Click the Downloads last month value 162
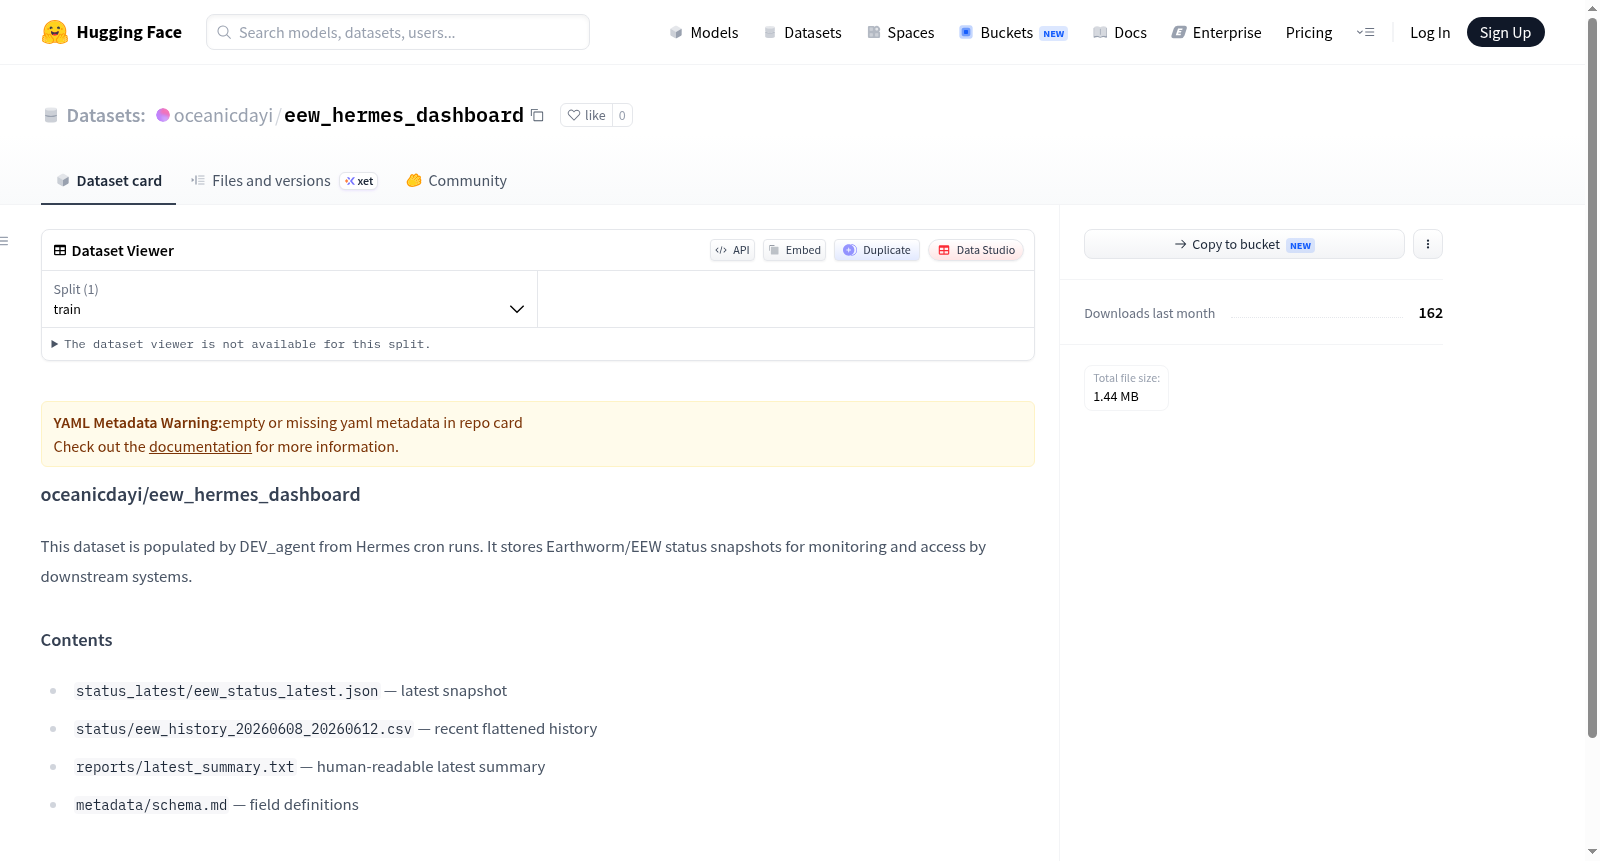This screenshot has height=861, width=1600. [x=1431, y=313]
